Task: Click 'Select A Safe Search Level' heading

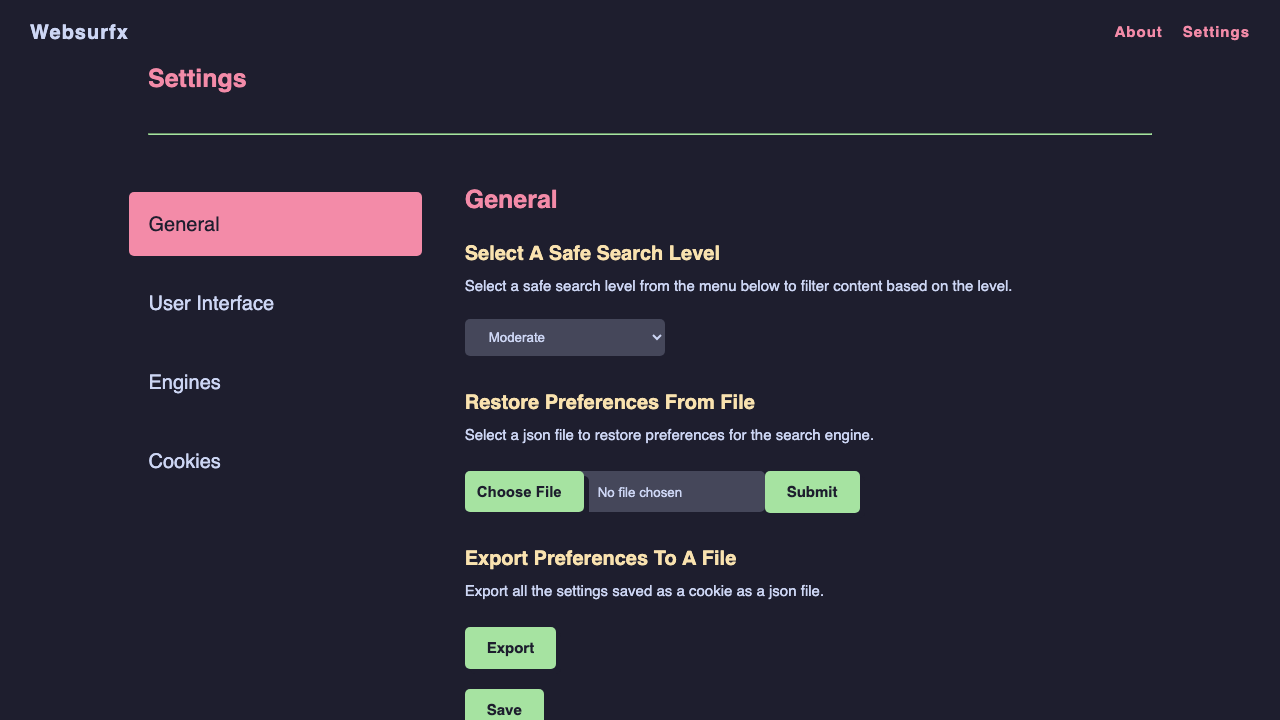Action: pos(592,253)
